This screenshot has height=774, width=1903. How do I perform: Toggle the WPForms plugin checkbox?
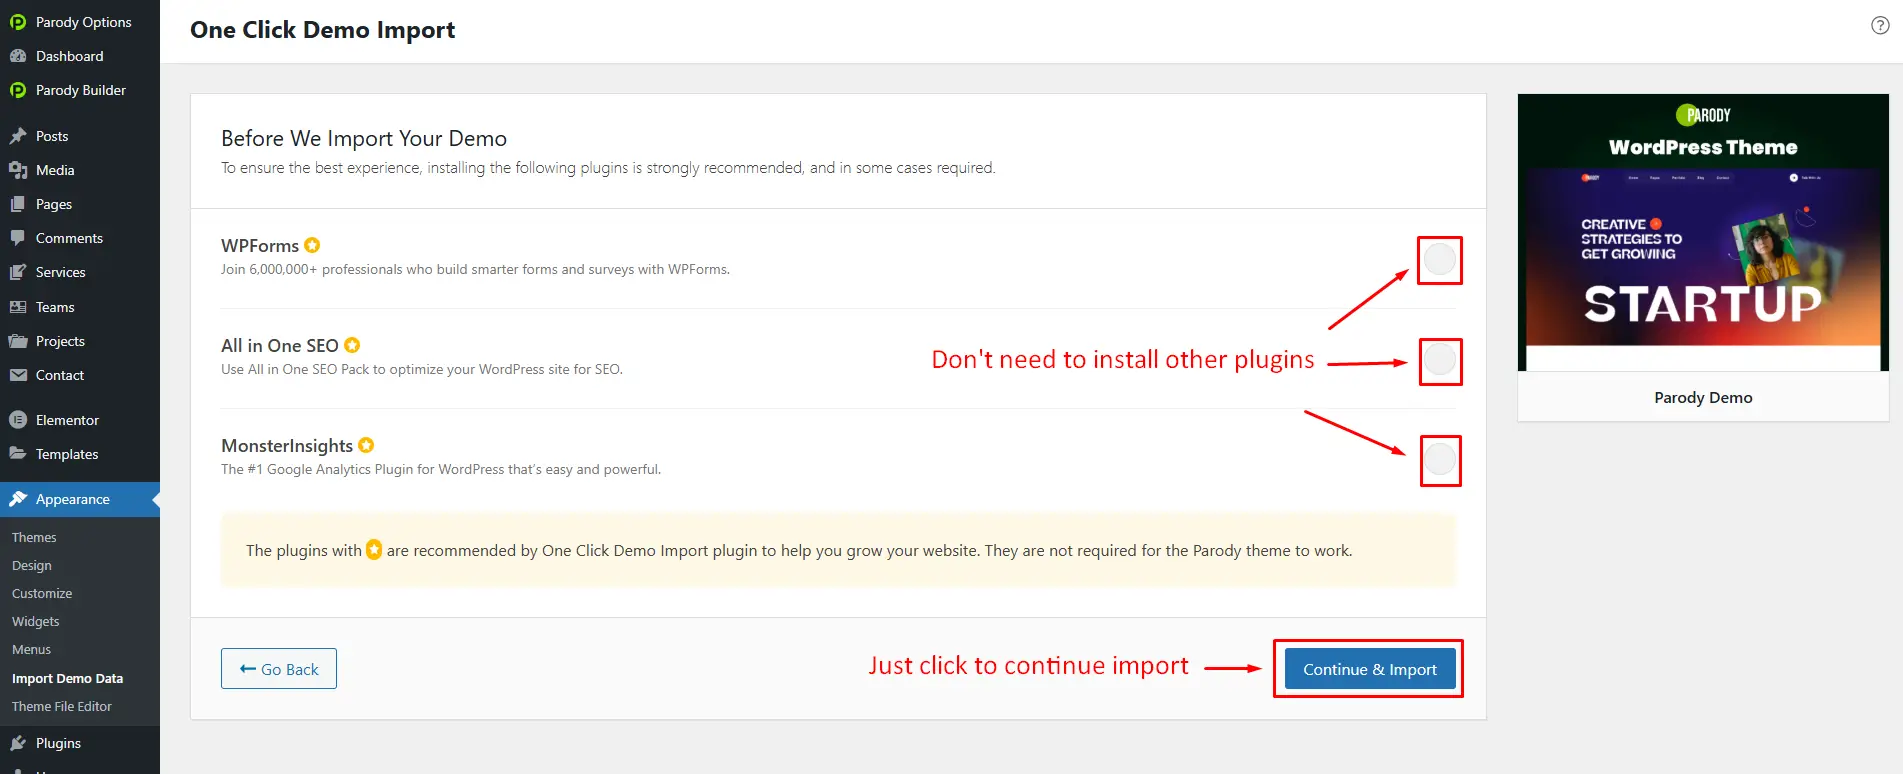1440,260
